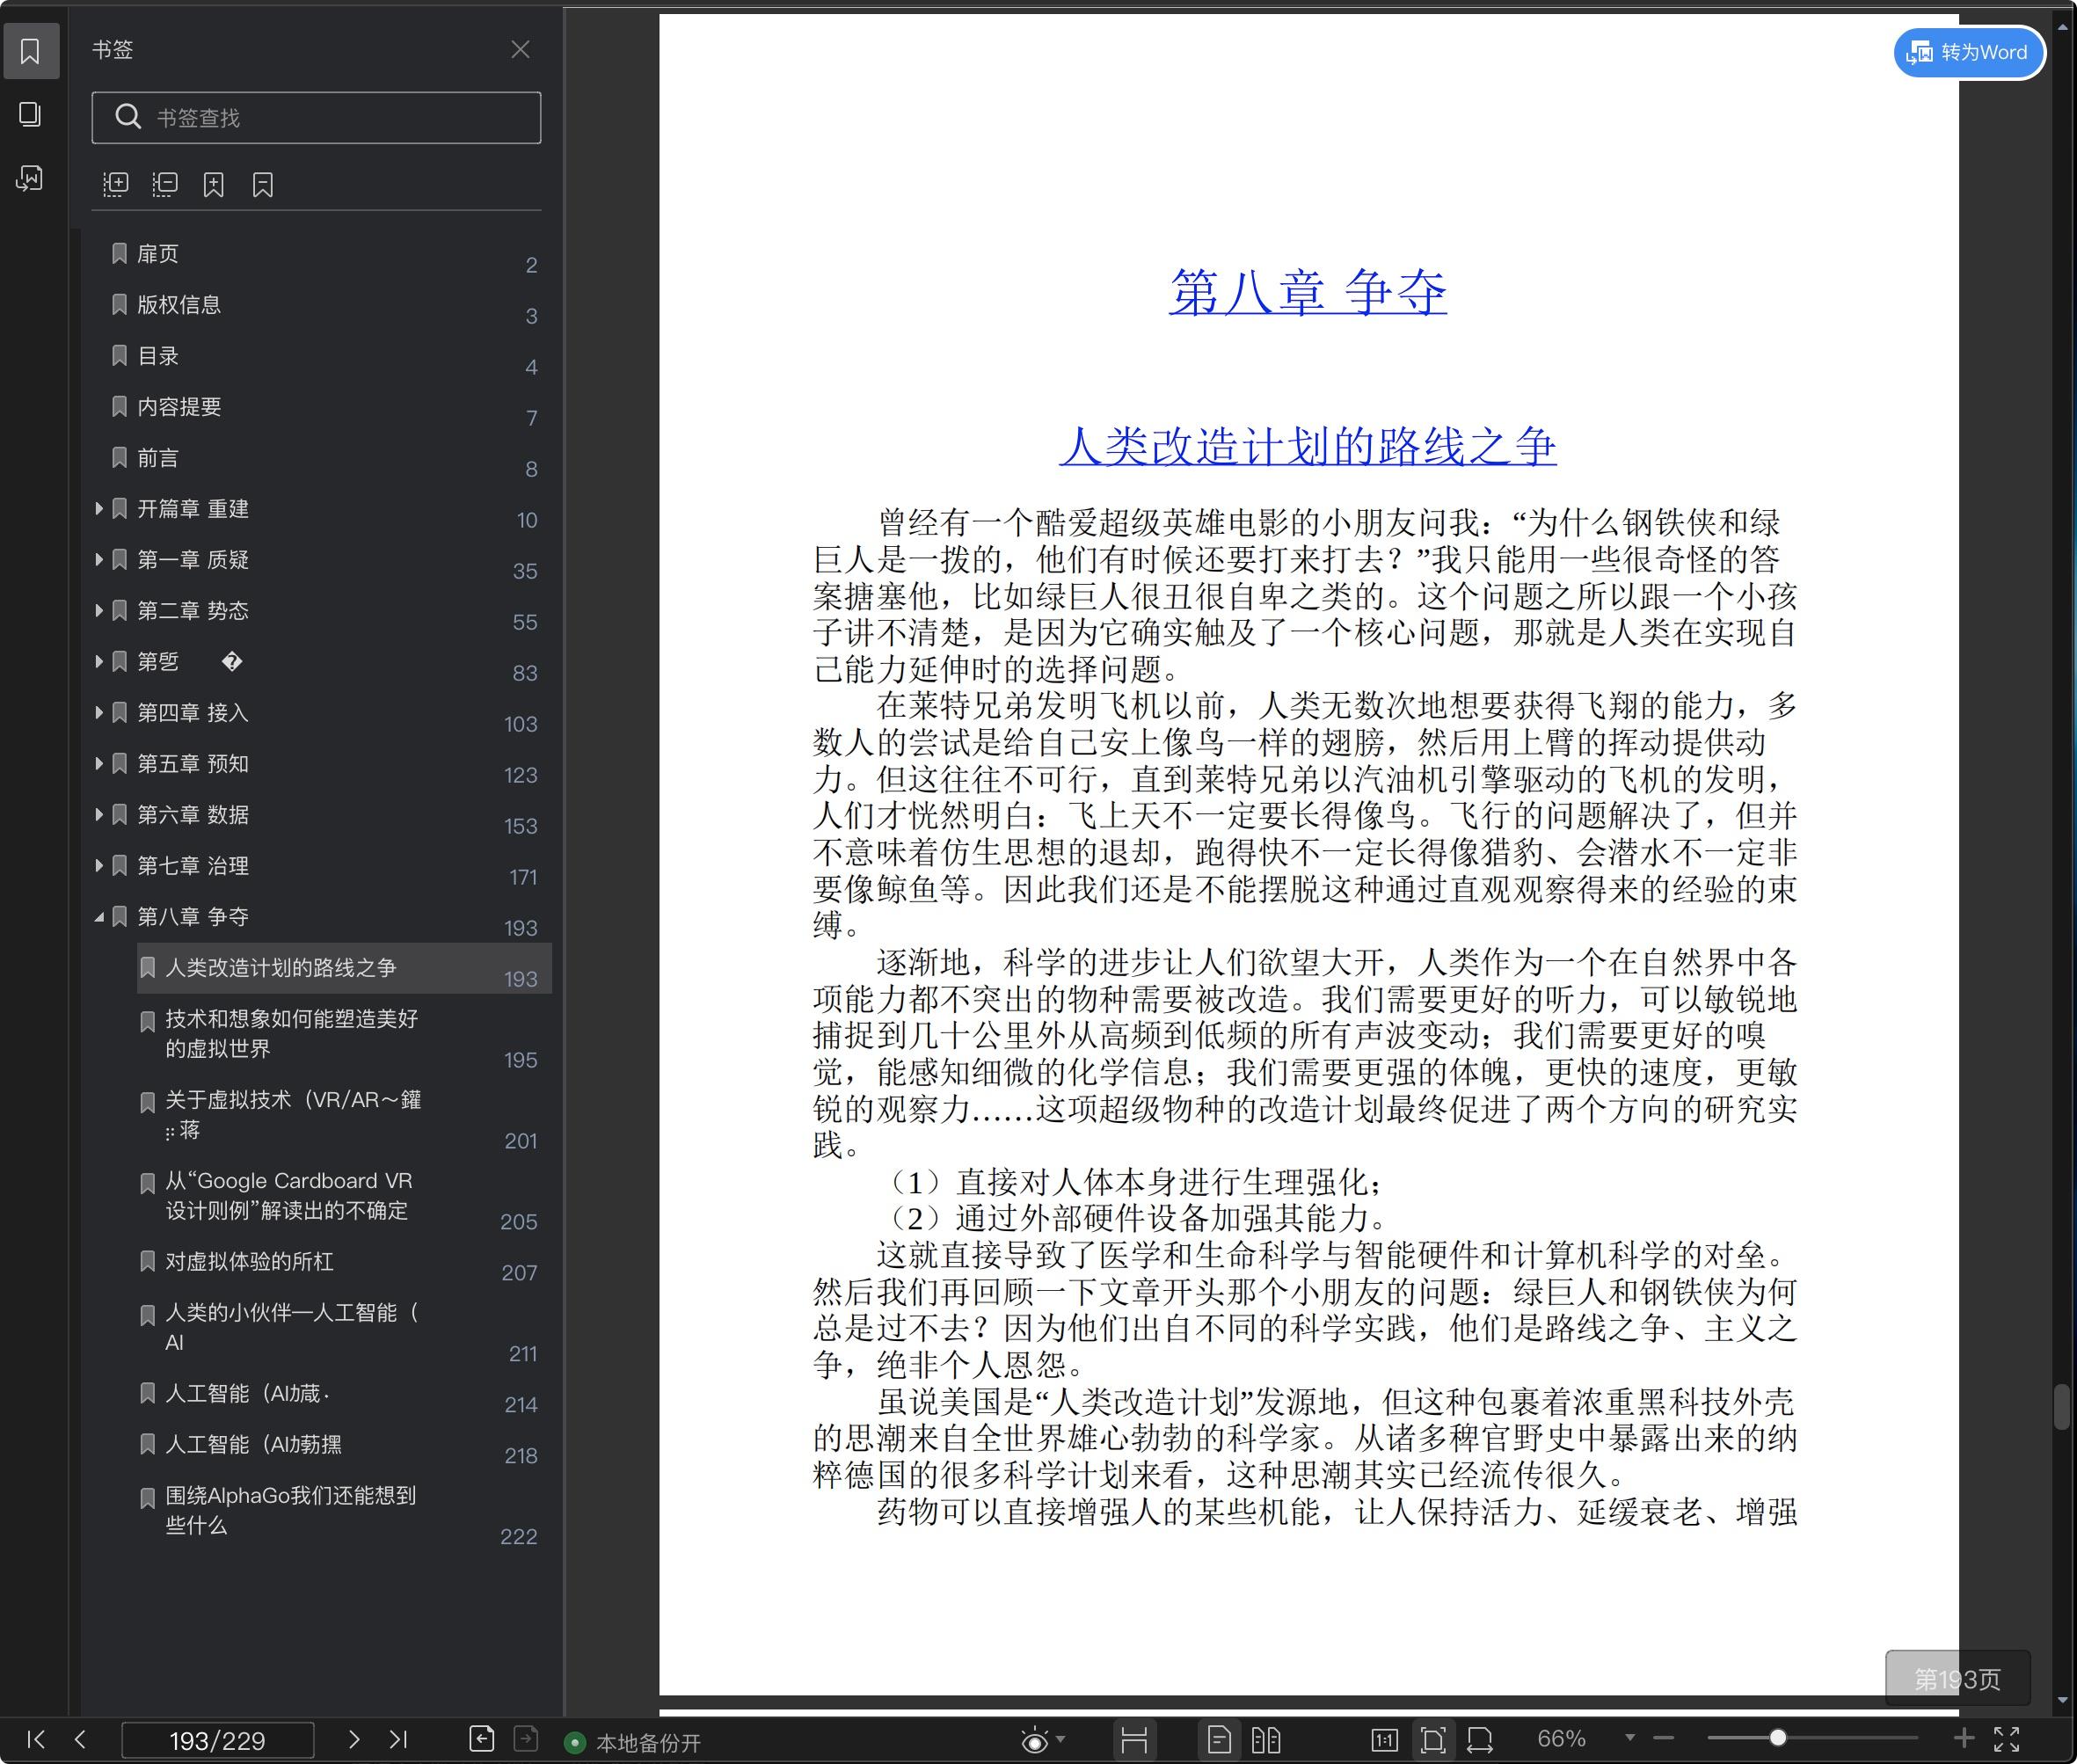The height and width of the screenshot is (1764, 2077).
Task: Click the fit page icon
Action: tap(1433, 1740)
